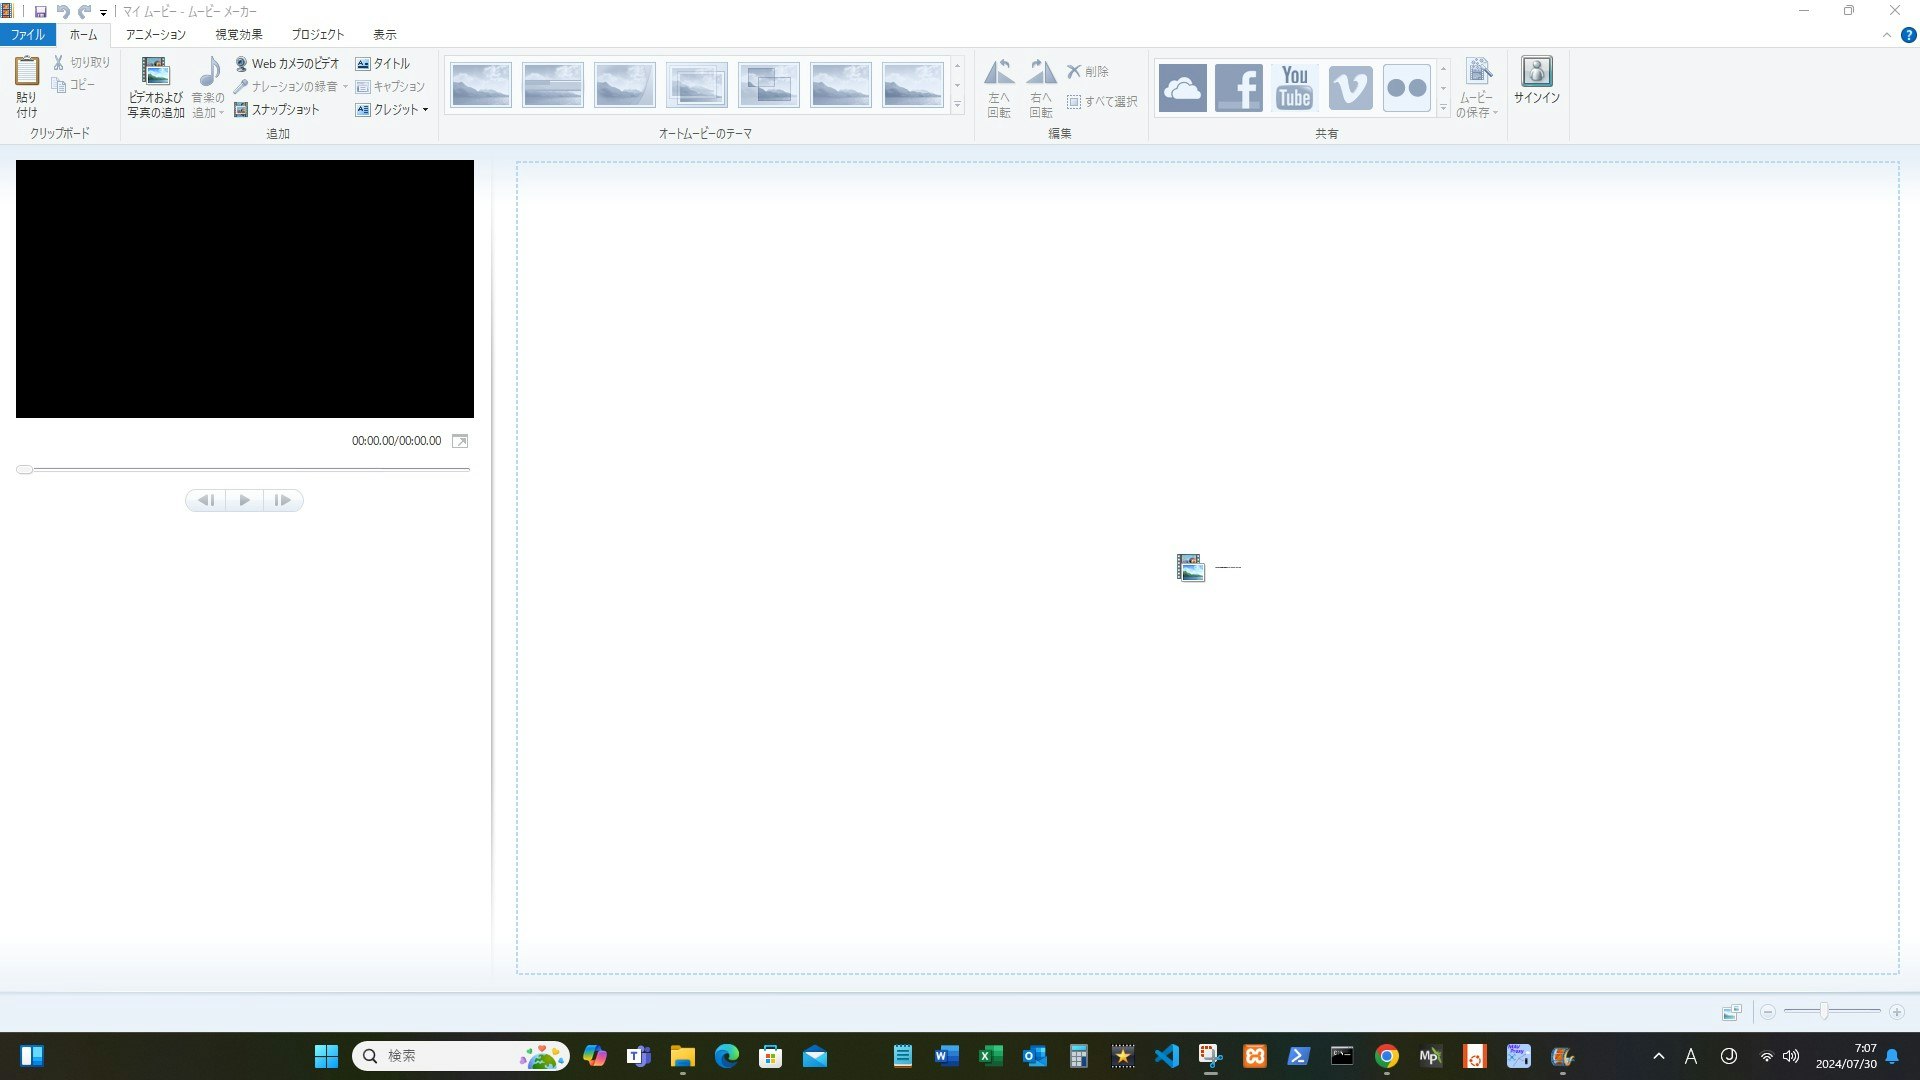Expand the AutoMovie themes gallery

pos(957,105)
